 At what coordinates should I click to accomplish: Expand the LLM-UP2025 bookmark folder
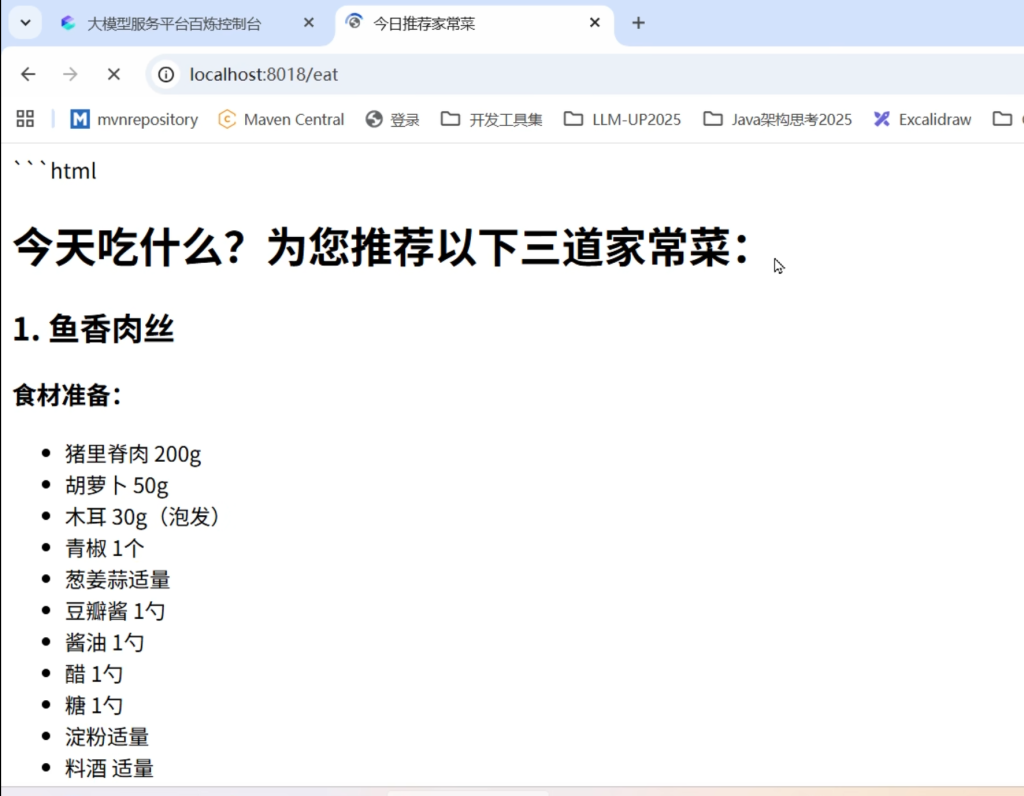(x=622, y=119)
